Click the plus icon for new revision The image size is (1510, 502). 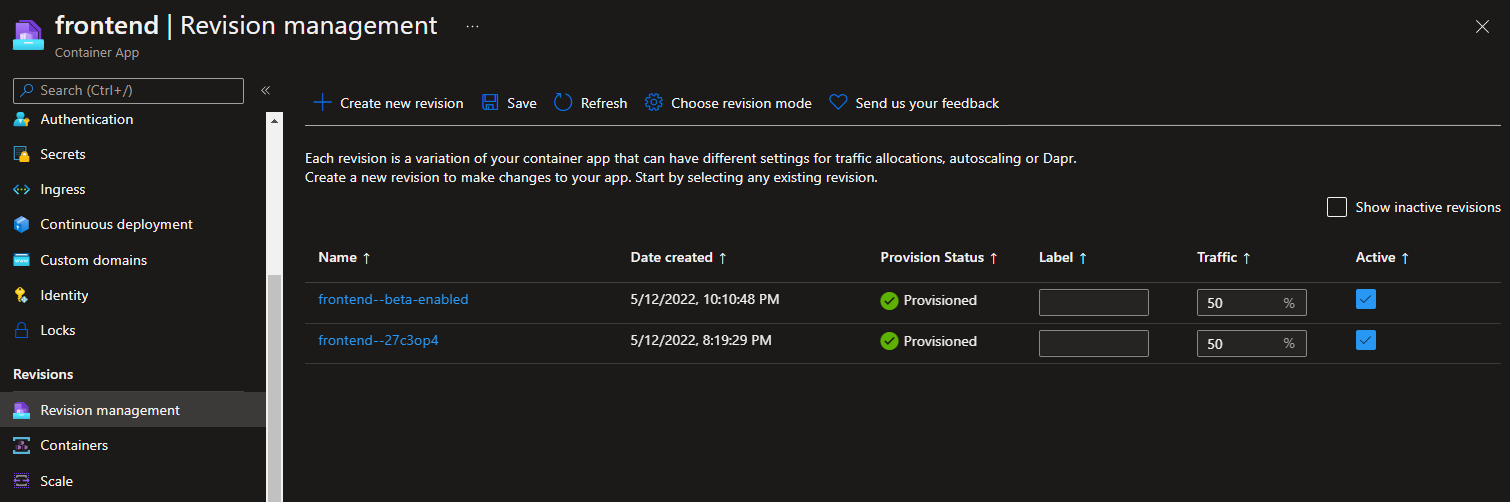click(322, 103)
